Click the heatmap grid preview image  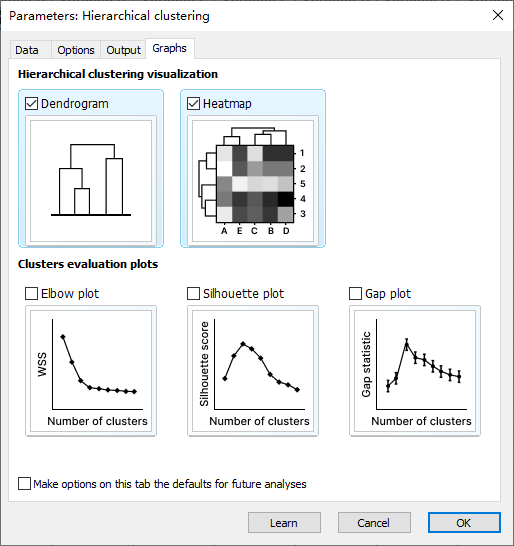(253, 181)
